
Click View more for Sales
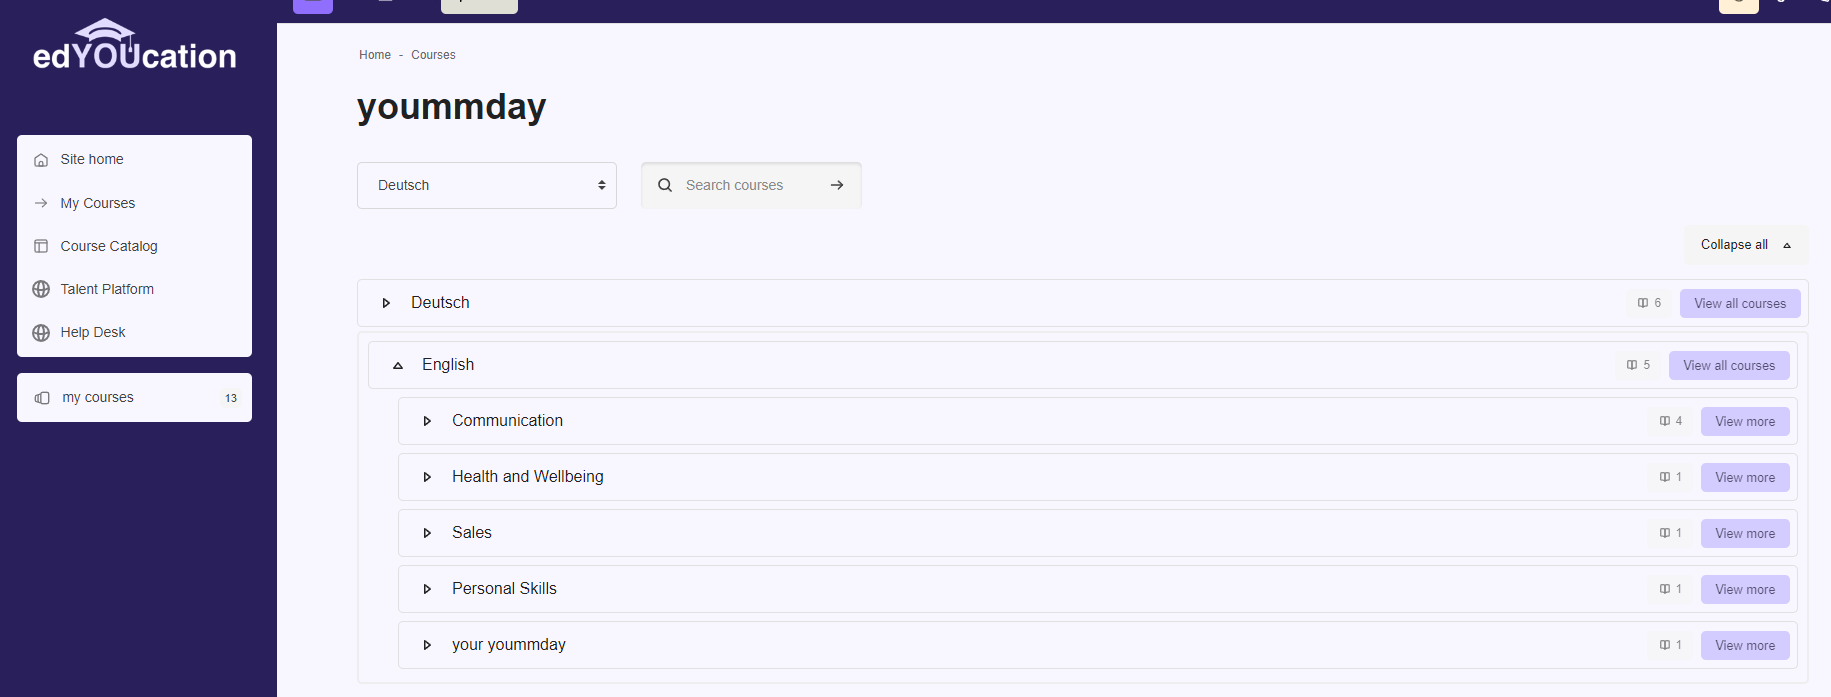1745,533
